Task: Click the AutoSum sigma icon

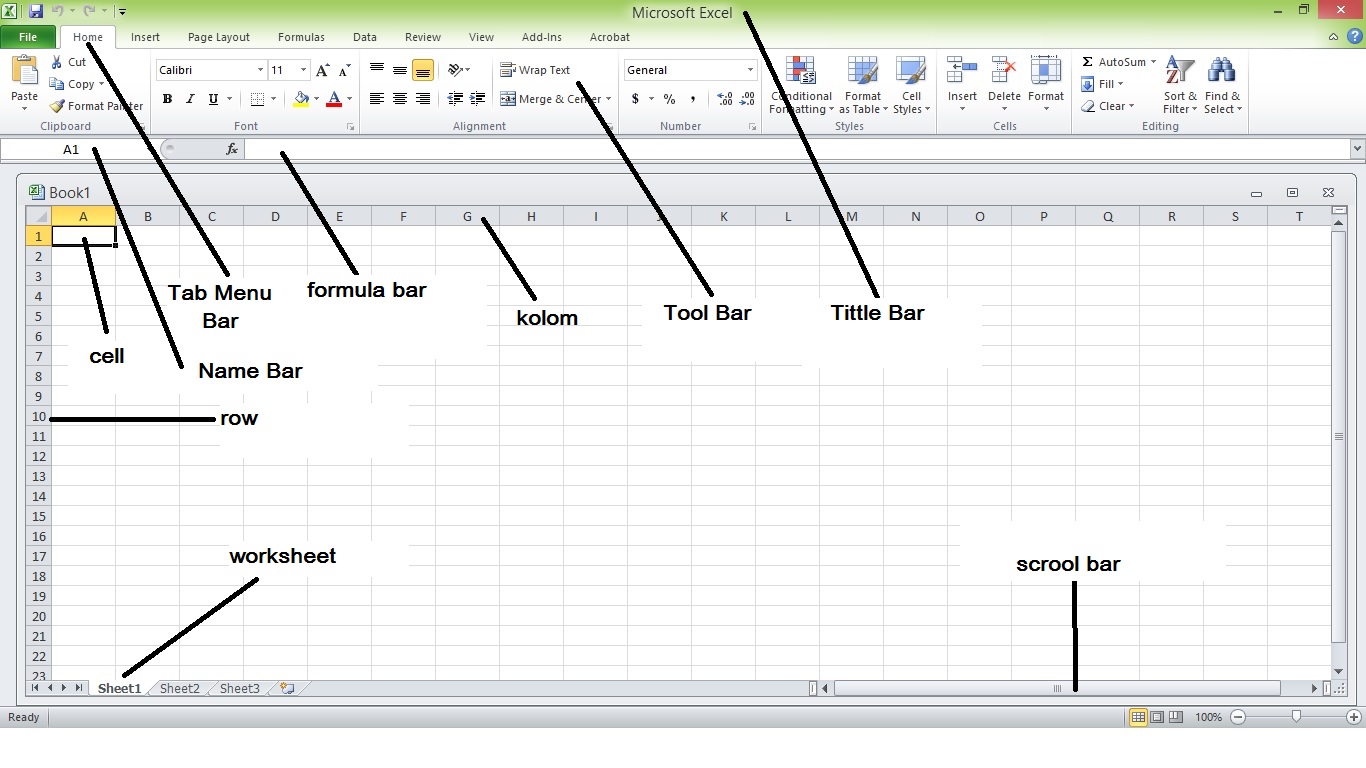Action: (1088, 62)
